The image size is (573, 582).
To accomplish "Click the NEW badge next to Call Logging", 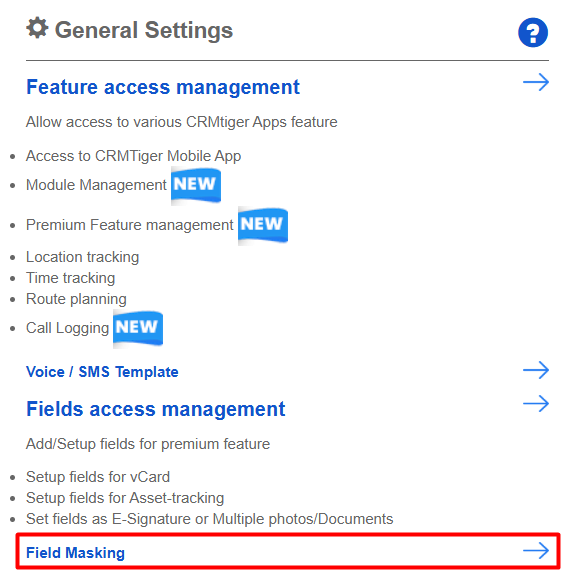I will pos(138,328).
